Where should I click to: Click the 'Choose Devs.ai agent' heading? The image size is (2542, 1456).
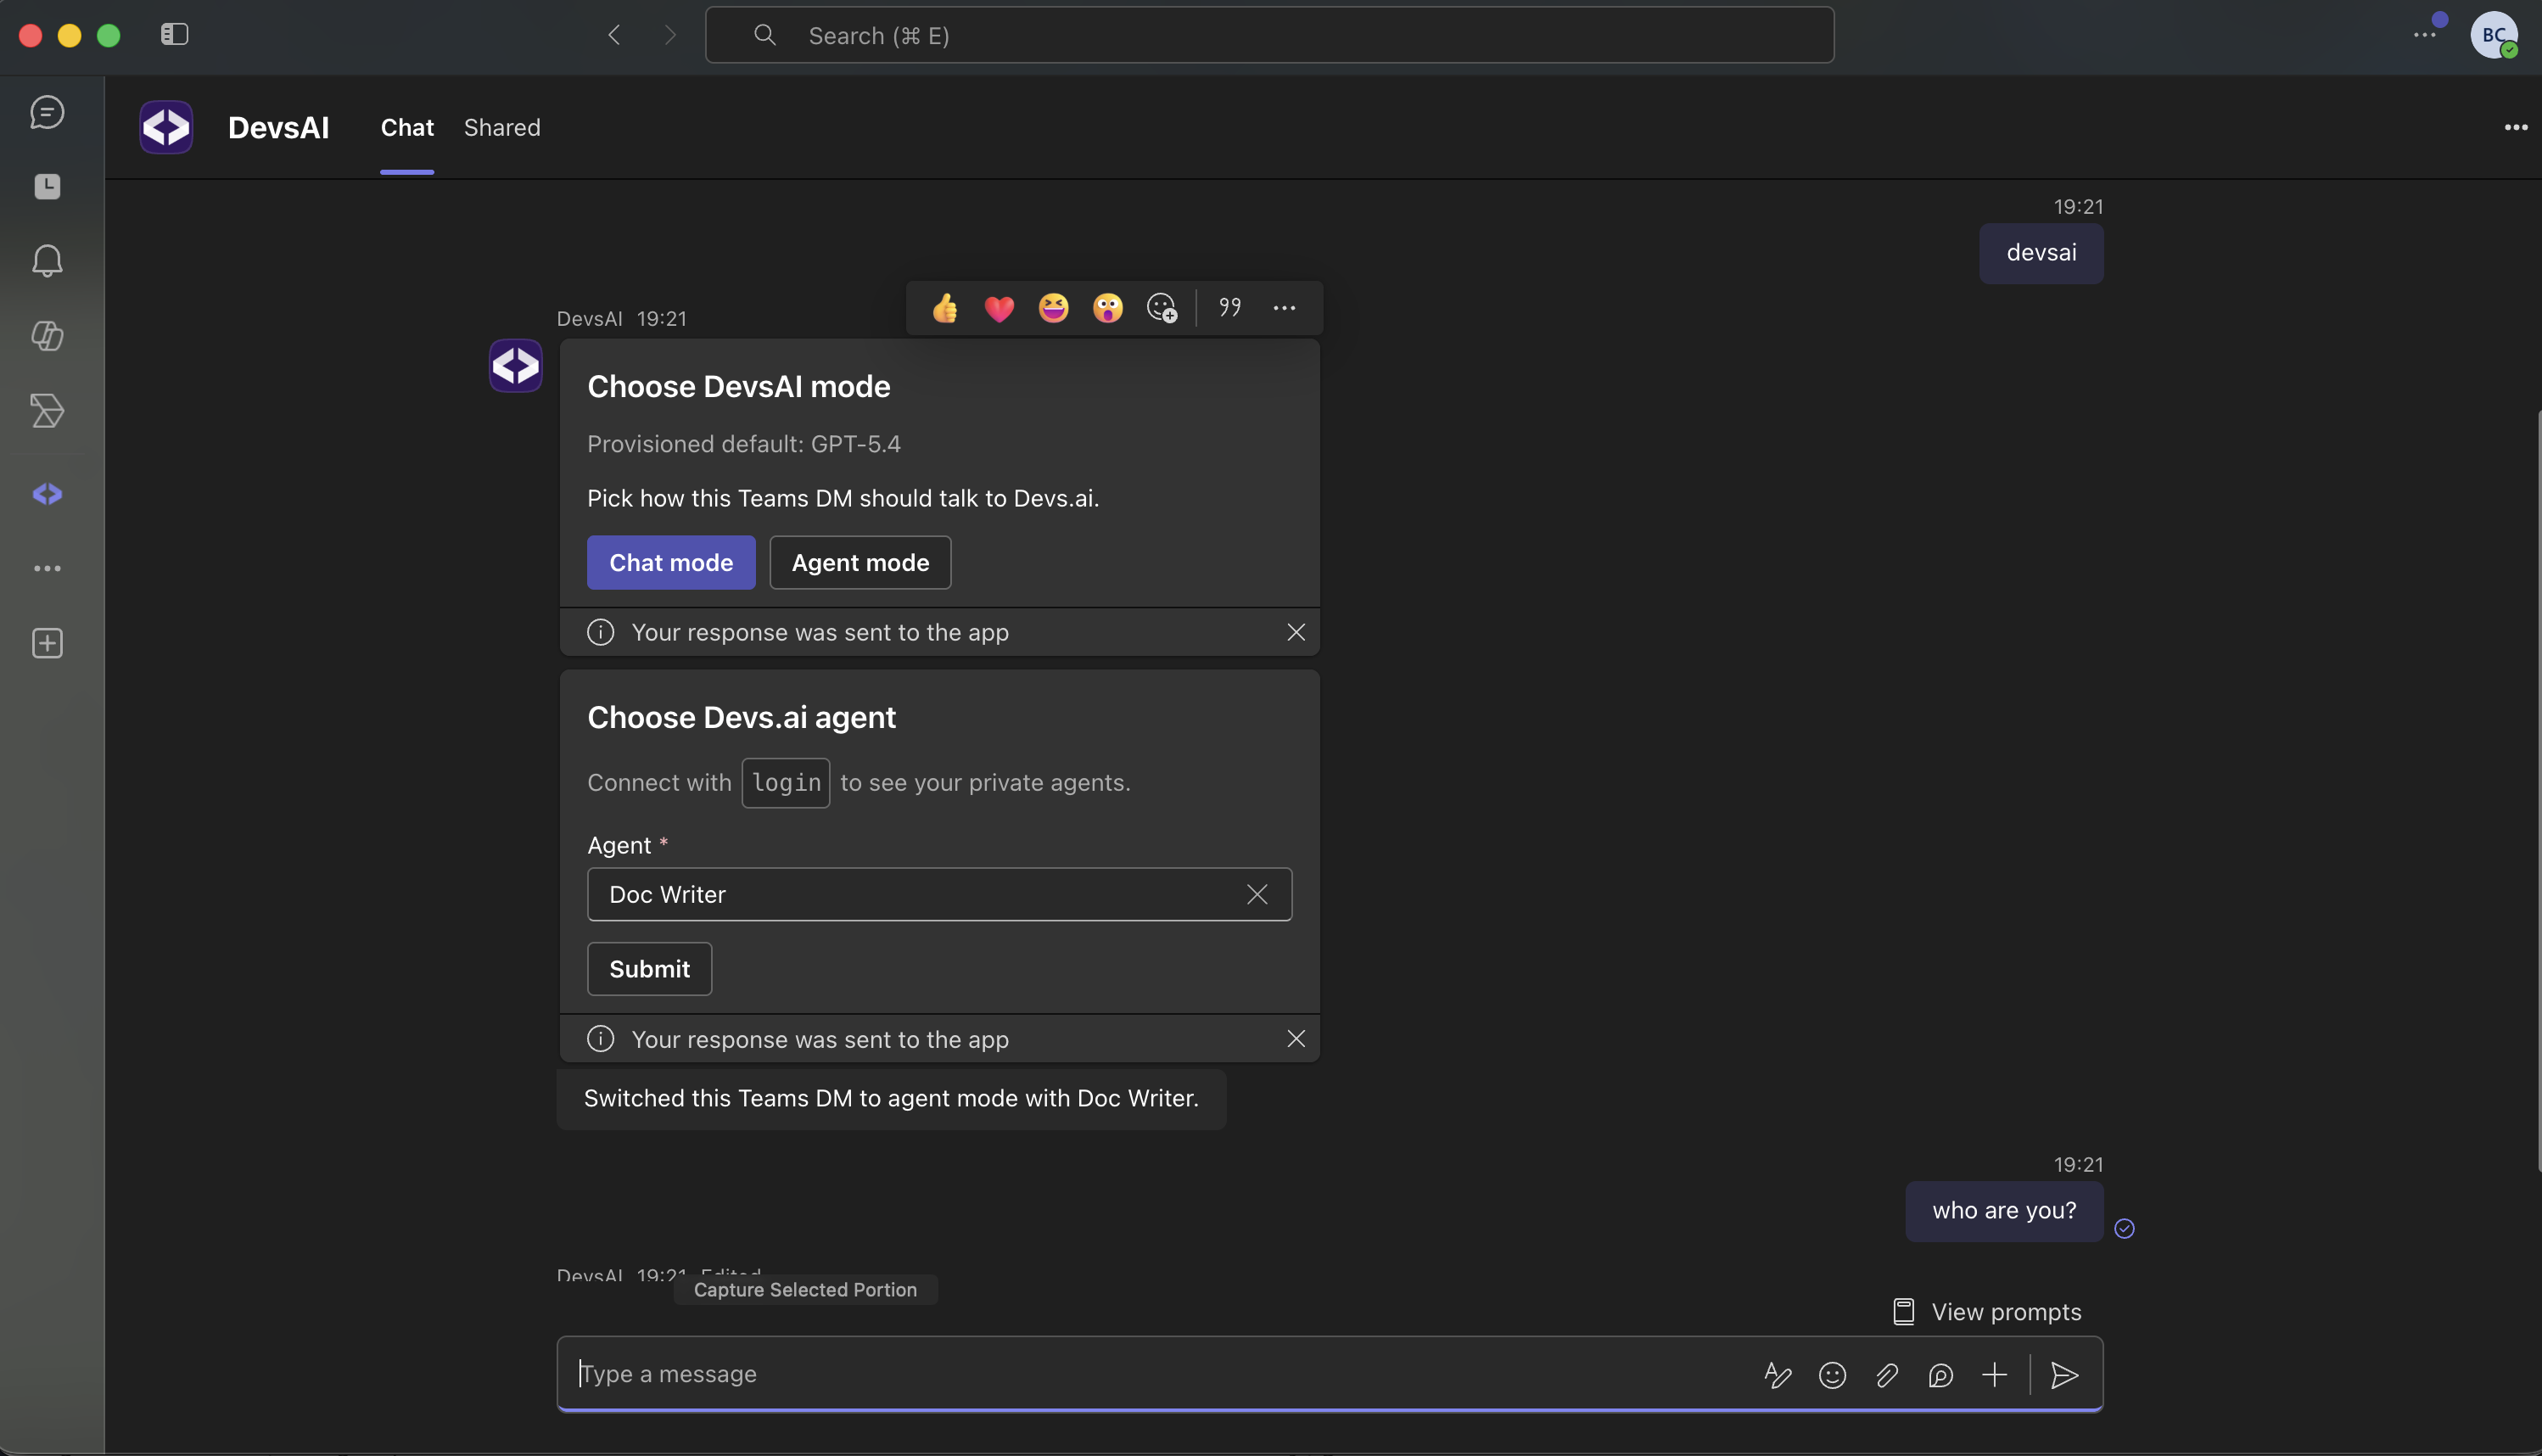[741, 717]
